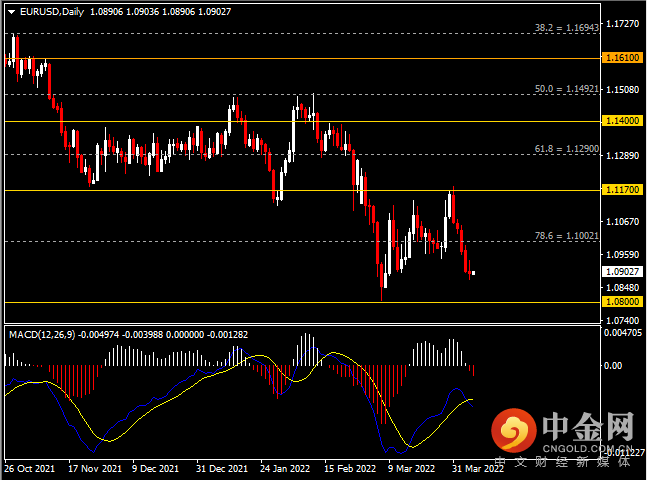Click the Fibonacci label 61.8 = 1.12900
This screenshot has width=648, height=480.
[567, 149]
